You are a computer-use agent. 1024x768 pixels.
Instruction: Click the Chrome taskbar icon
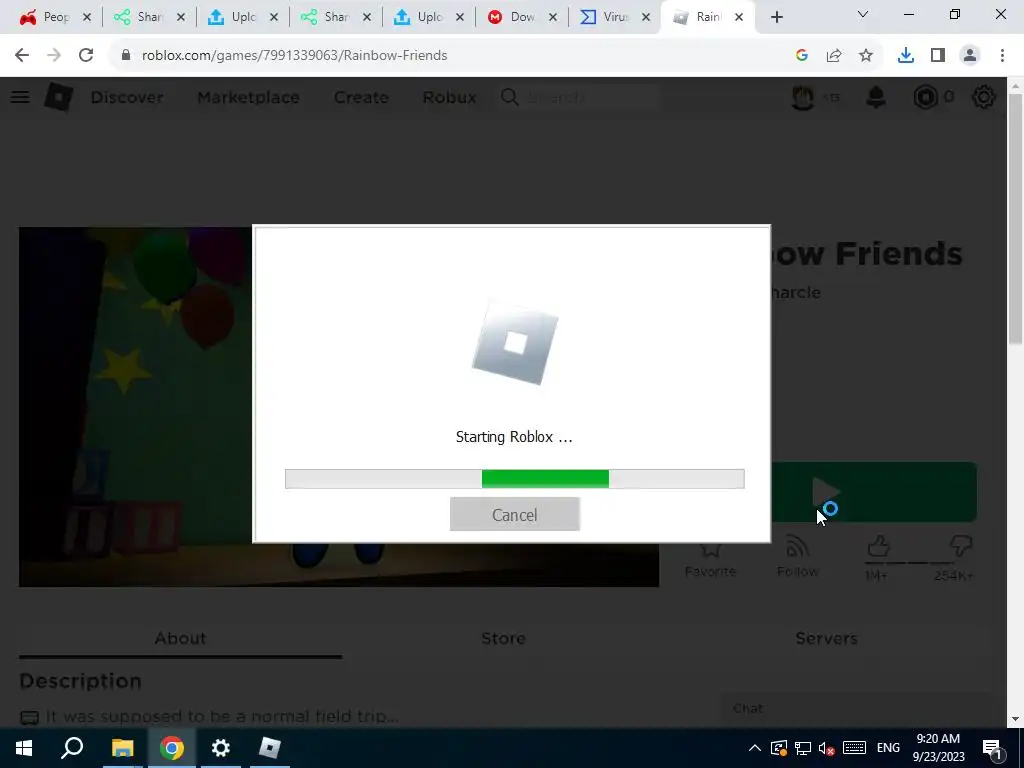(171, 748)
